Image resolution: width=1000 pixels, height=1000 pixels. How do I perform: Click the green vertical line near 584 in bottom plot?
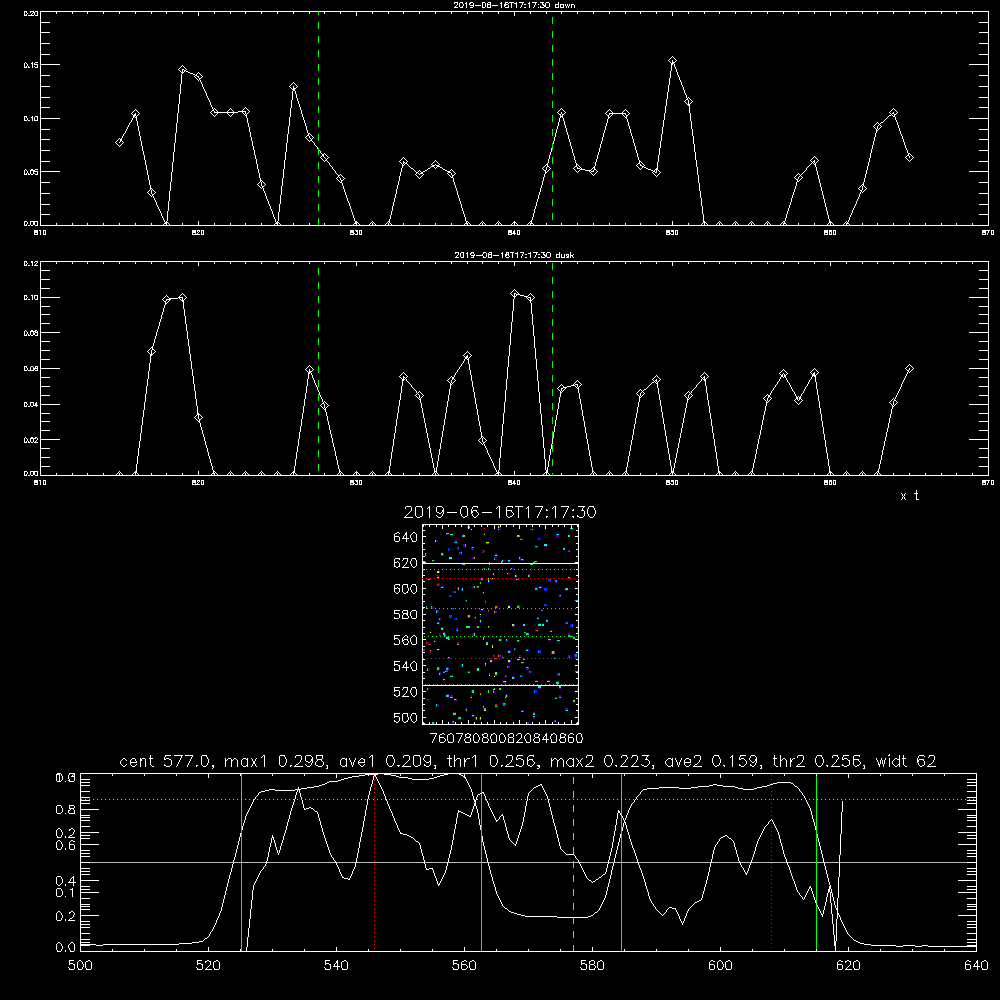(621, 862)
